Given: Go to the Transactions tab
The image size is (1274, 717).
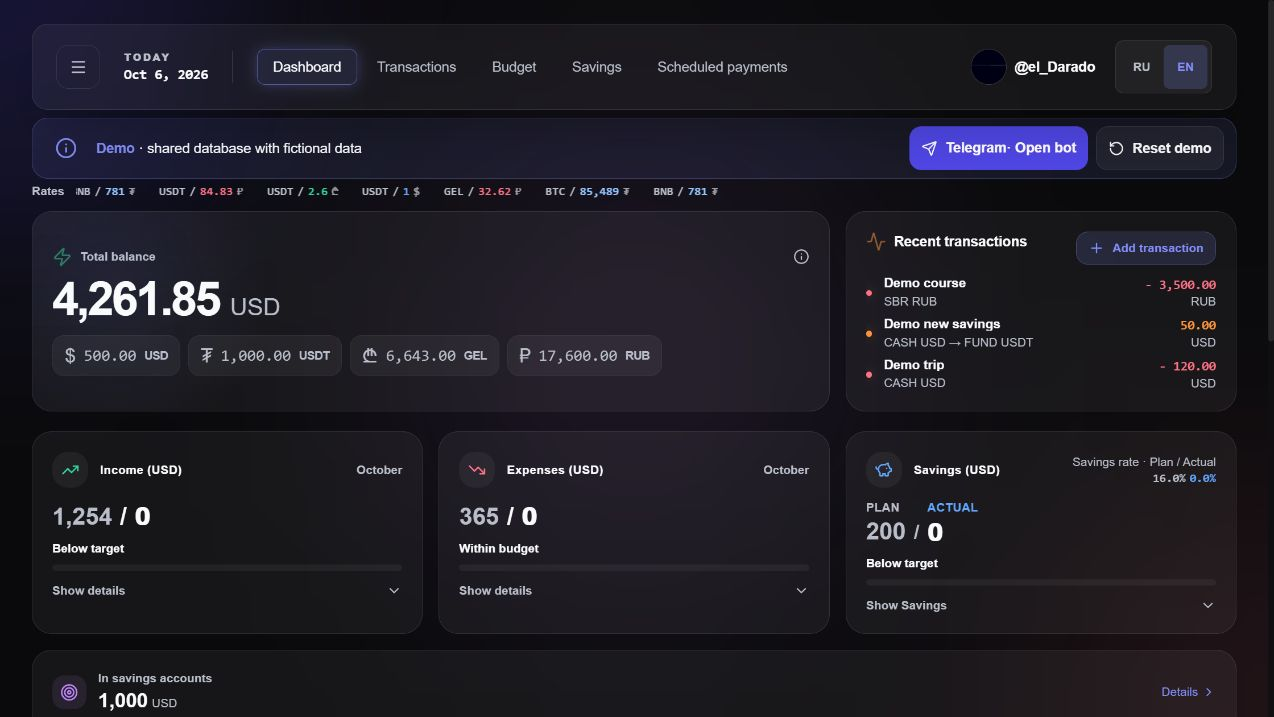Looking at the screenshot, I should (416, 67).
